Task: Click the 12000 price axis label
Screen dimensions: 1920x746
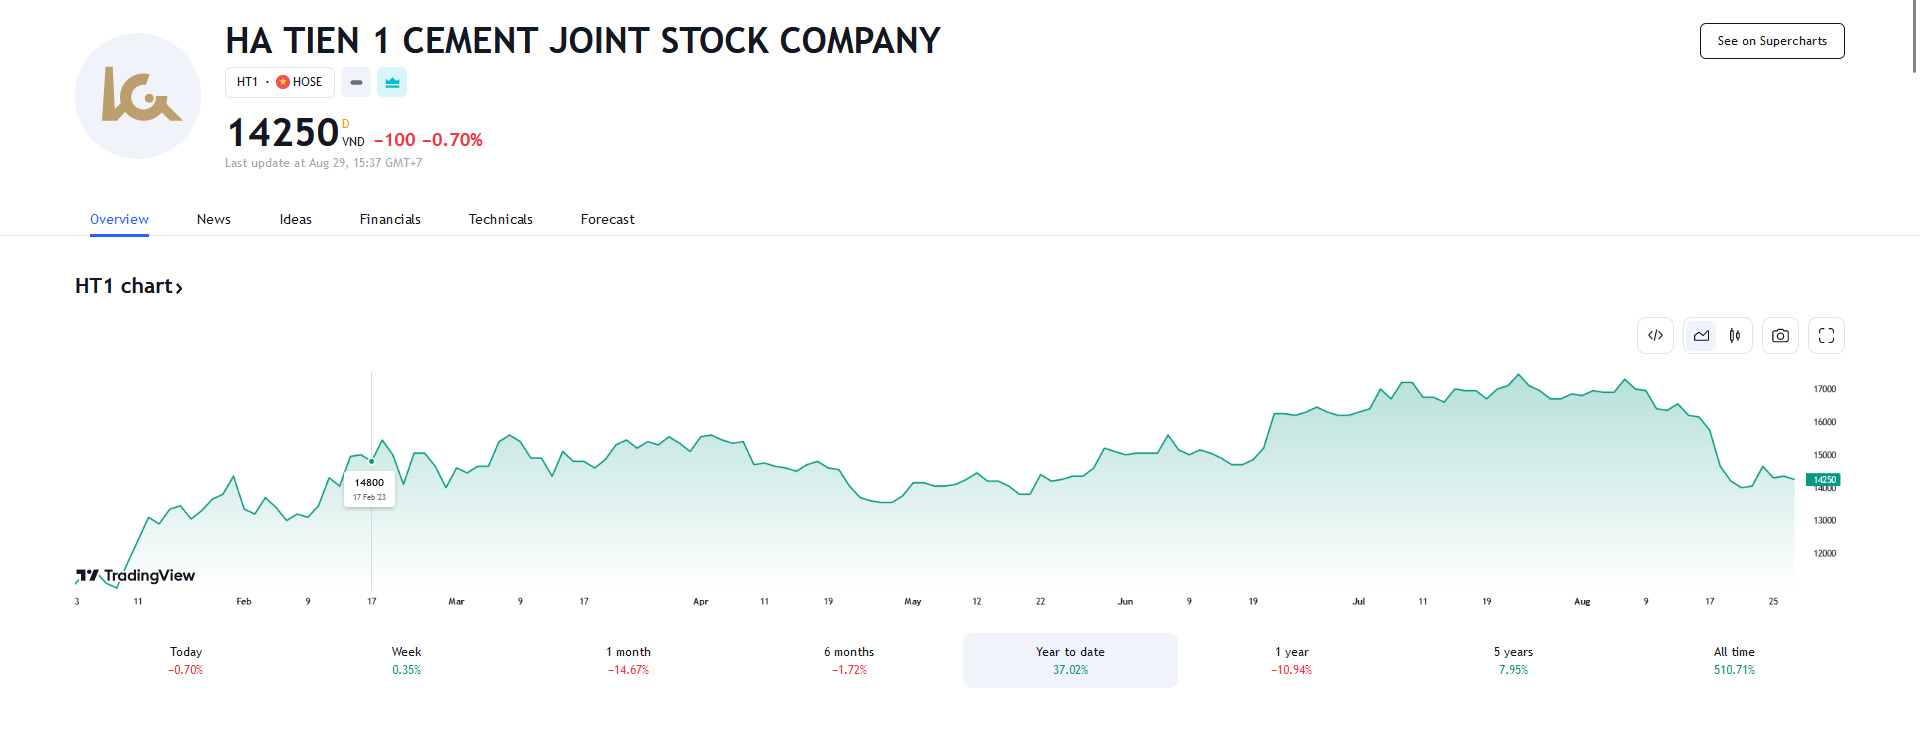Action: [1825, 553]
